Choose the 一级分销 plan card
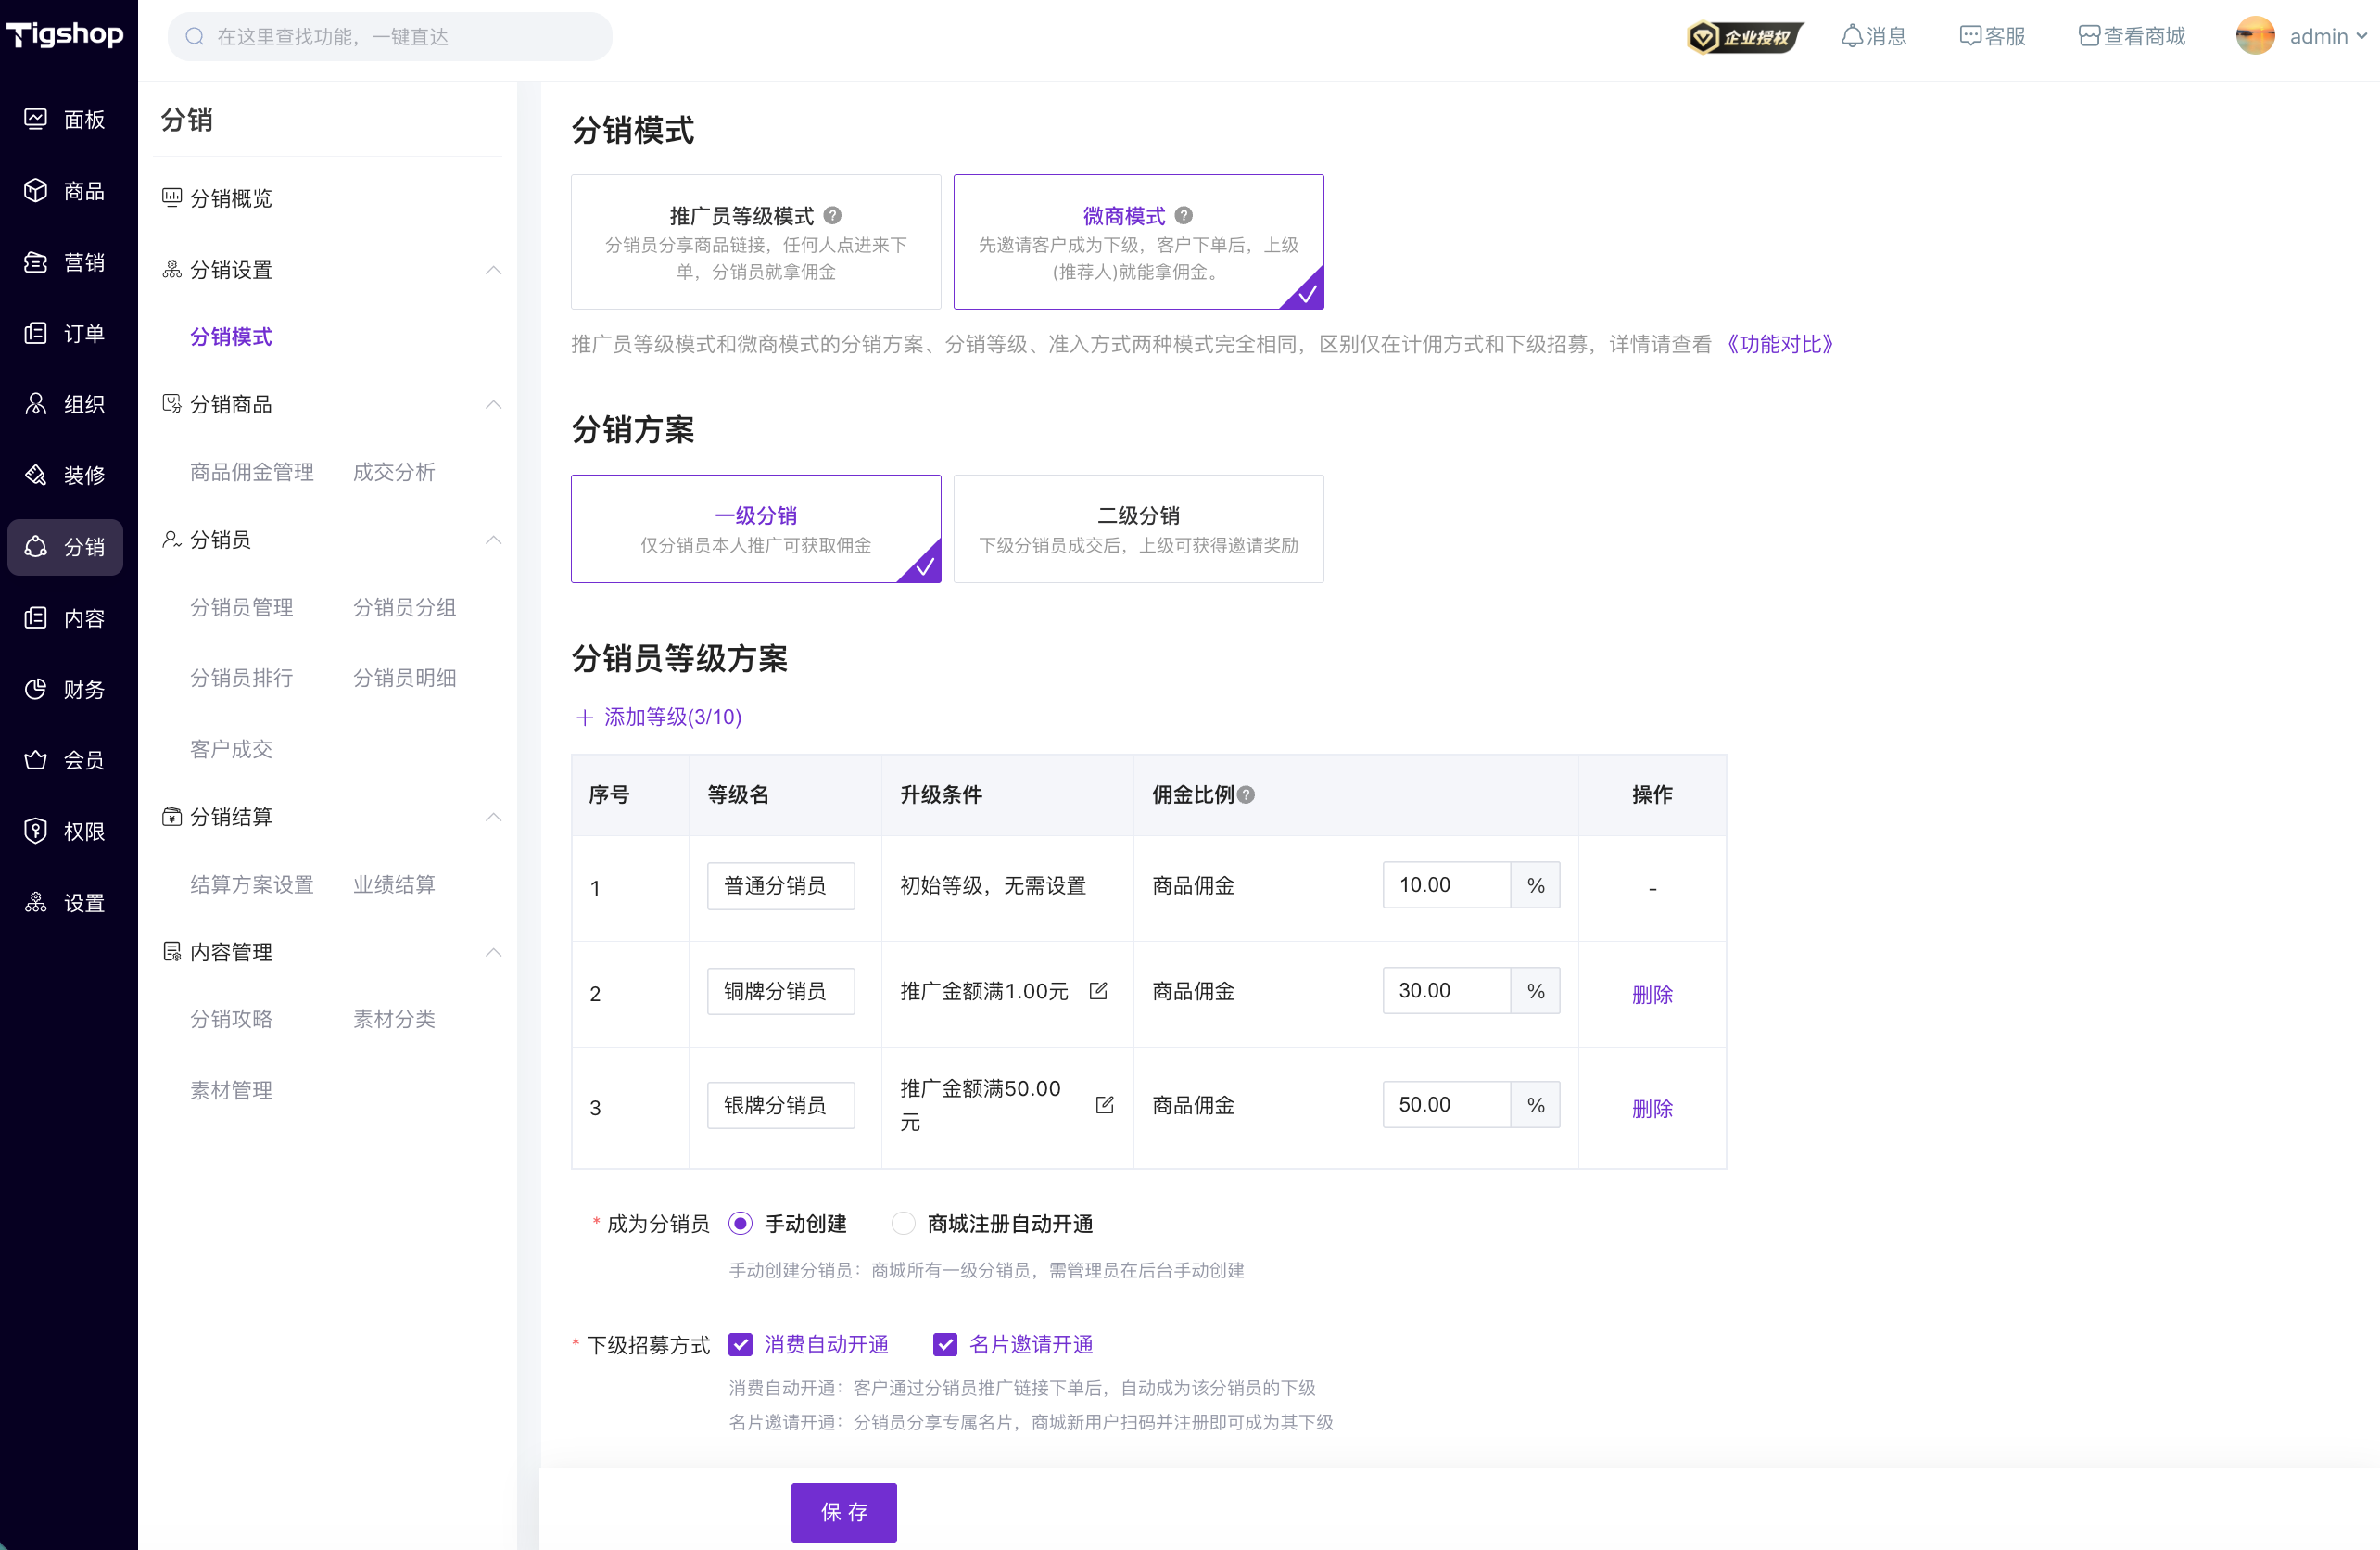Viewport: 2380px width, 1550px height. click(x=756, y=529)
